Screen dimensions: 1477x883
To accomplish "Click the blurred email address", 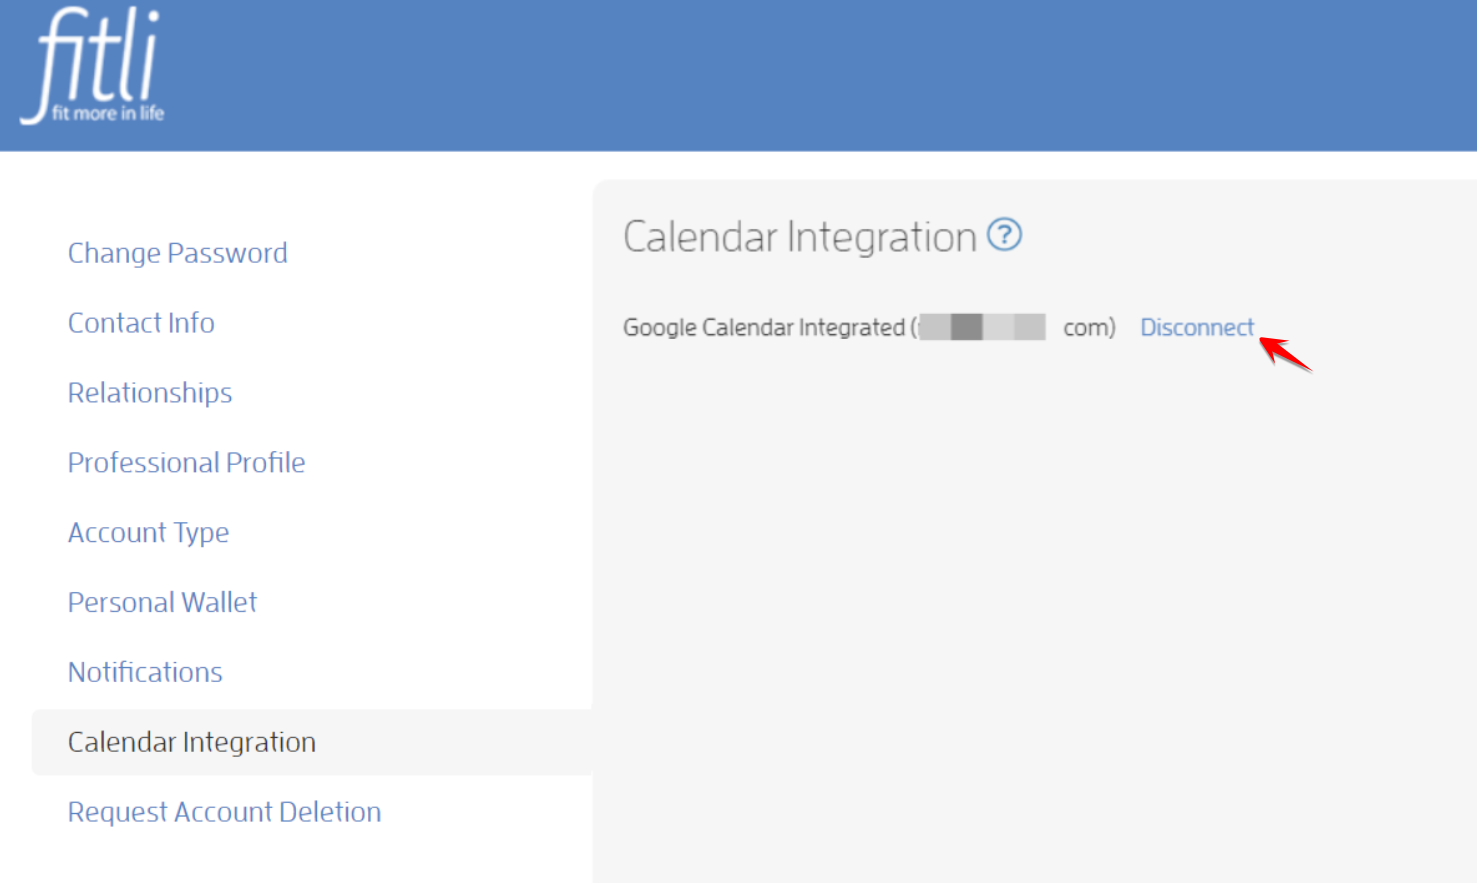I will [982, 327].
